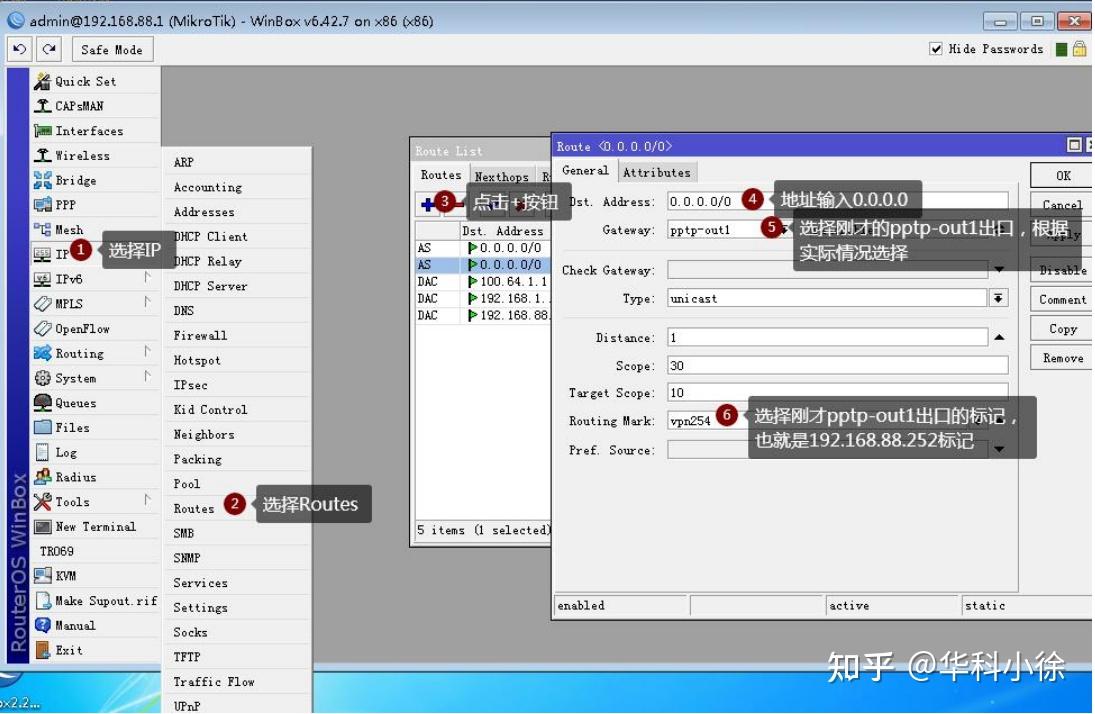The height and width of the screenshot is (714, 1095).
Task: Open Quick Set icon in sidebar
Action: coord(43,81)
